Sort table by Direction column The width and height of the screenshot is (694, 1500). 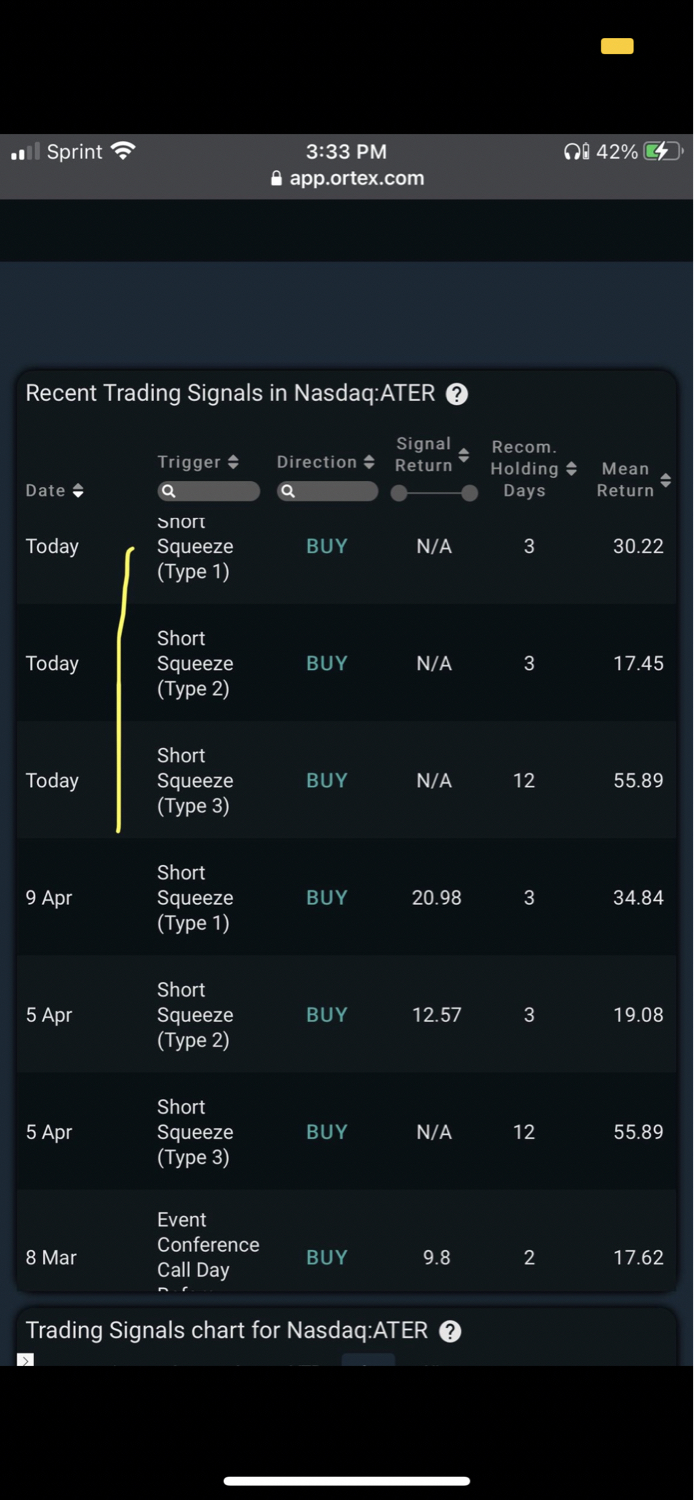[x=369, y=462]
